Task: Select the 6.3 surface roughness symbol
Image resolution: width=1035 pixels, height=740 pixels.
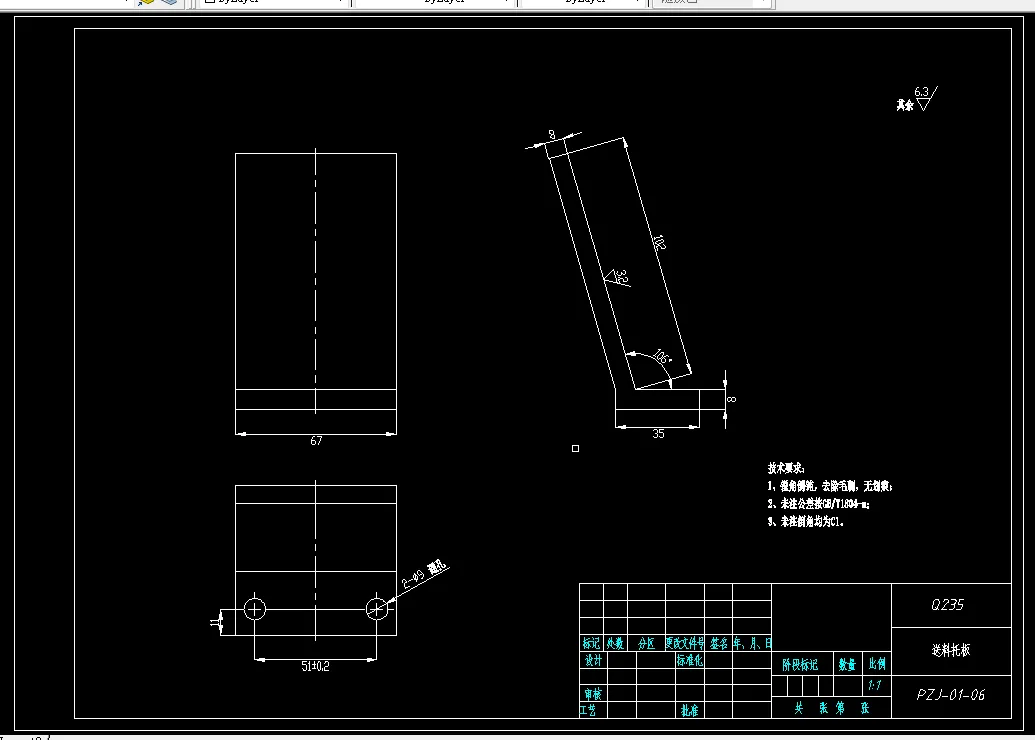Action: 925,98
